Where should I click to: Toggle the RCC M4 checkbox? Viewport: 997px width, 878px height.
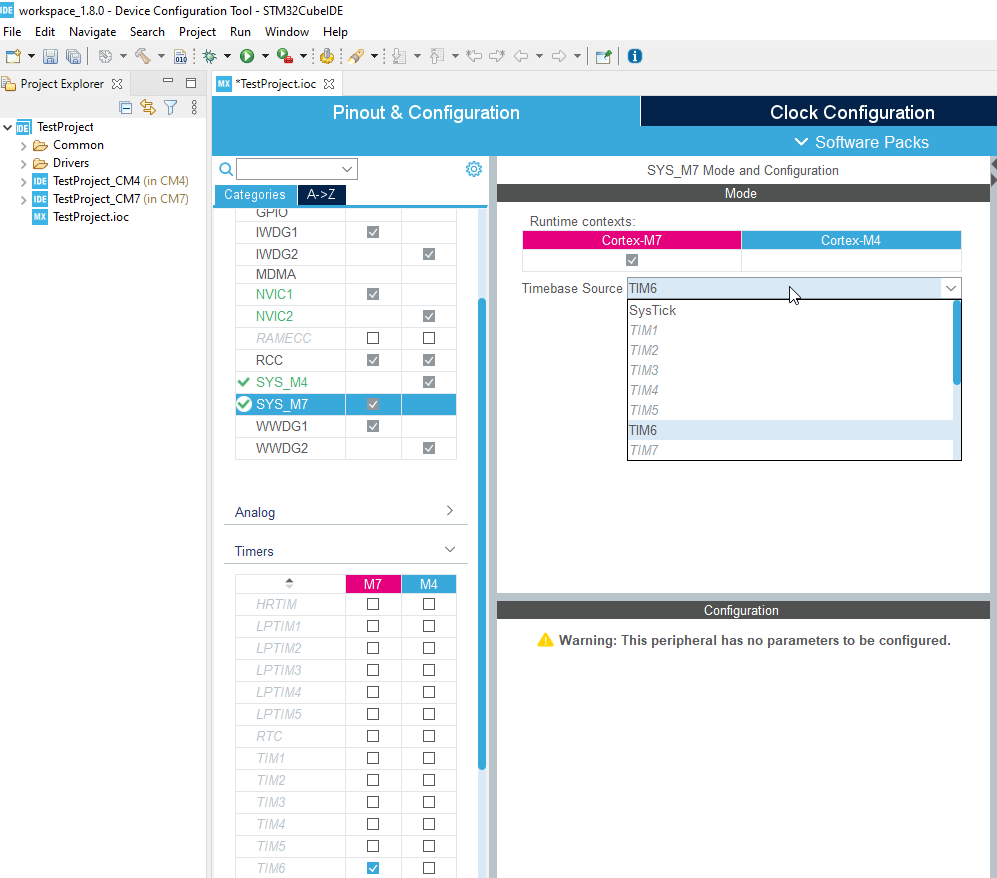[429, 360]
